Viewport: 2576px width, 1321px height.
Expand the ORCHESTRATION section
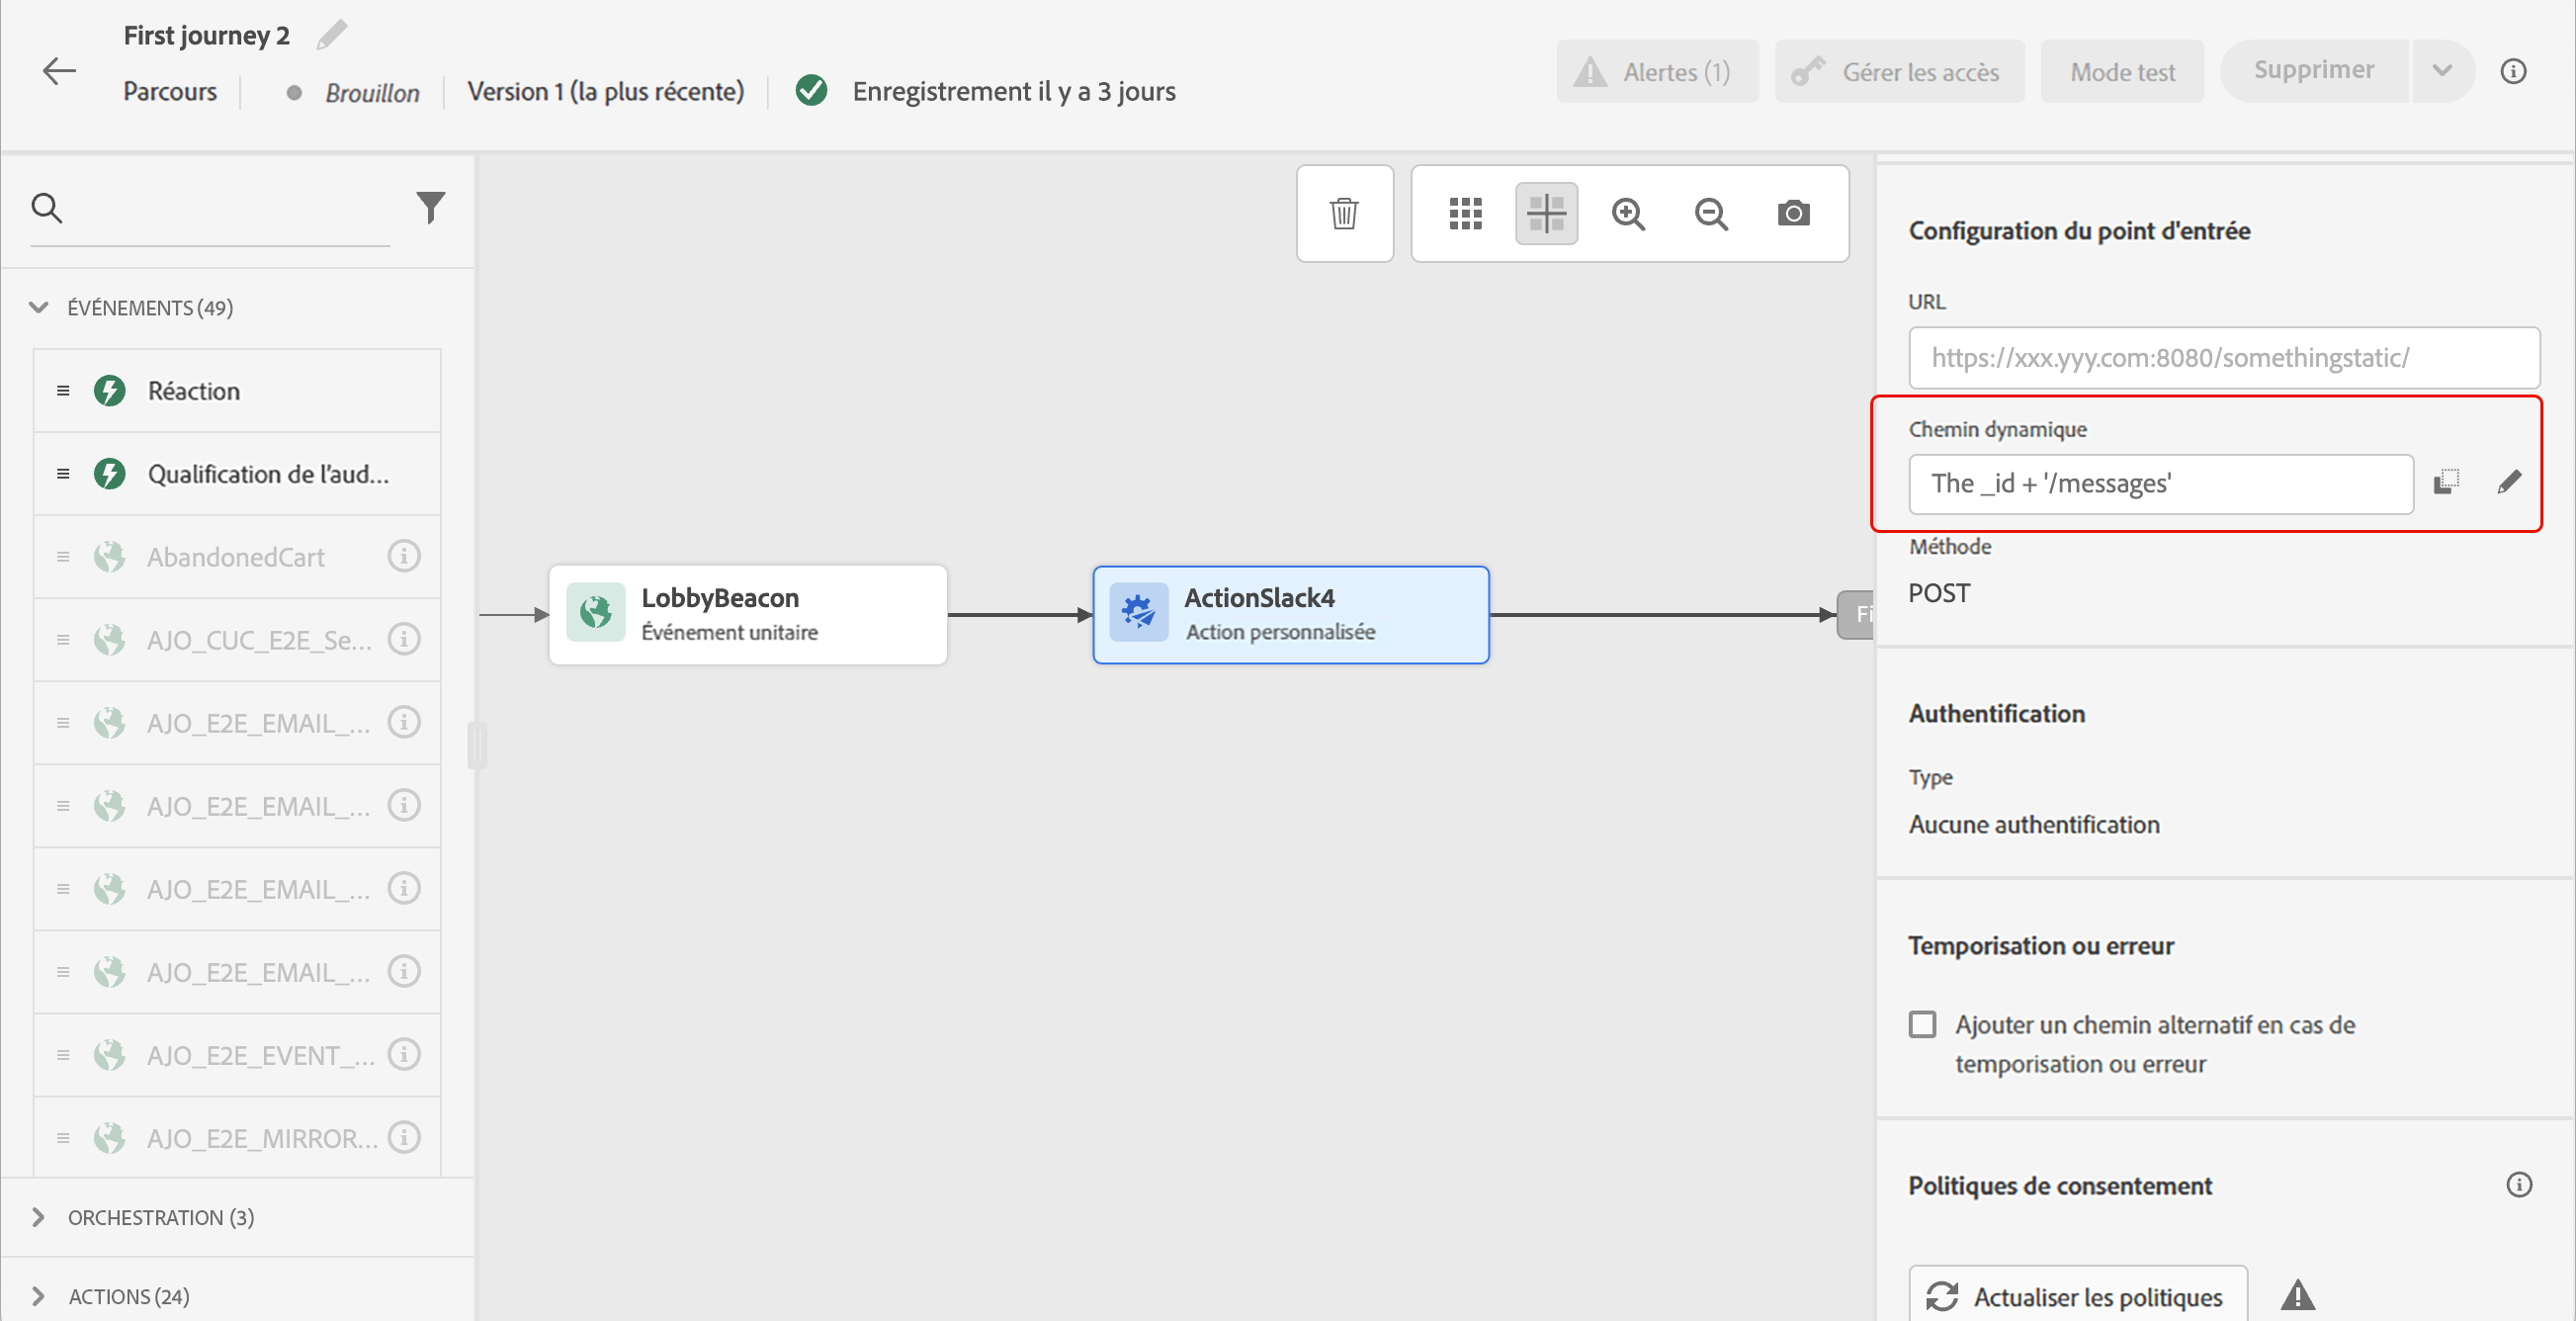[x=39, y=1217]
